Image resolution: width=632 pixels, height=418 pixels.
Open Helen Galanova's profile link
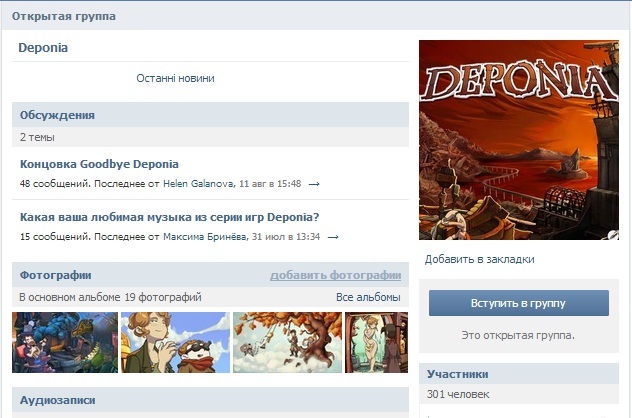pos(198,184)
